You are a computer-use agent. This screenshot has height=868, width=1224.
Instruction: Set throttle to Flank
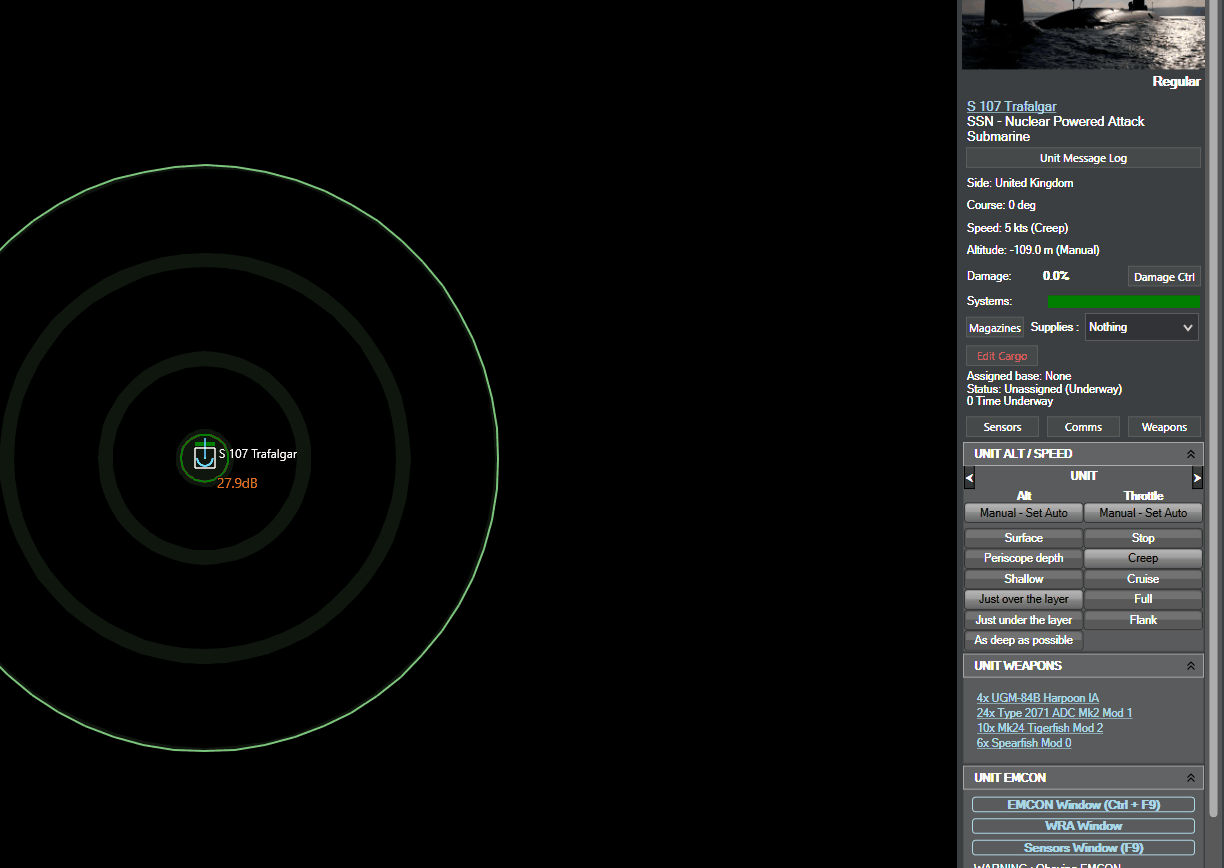tap(1143, 620)
